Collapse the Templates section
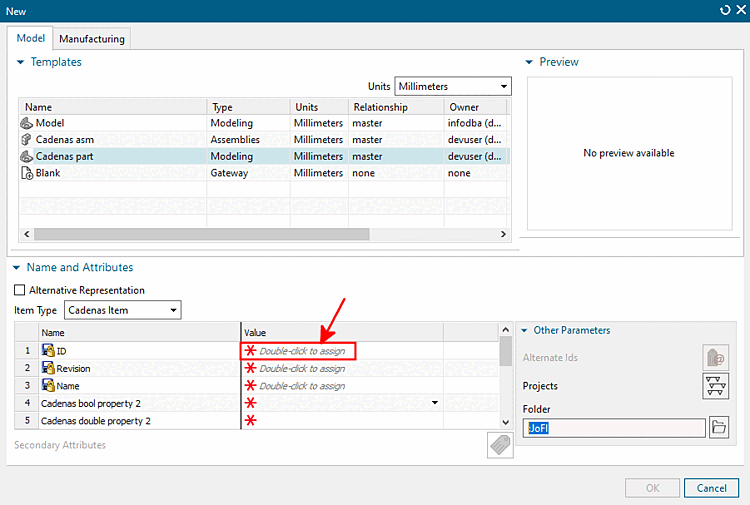The image size is (750, 505). [21, 62]
